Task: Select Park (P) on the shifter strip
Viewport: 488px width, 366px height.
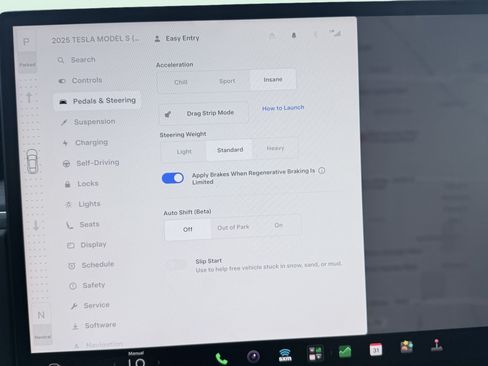Action: pyautogui.click(x=26, y=42)
